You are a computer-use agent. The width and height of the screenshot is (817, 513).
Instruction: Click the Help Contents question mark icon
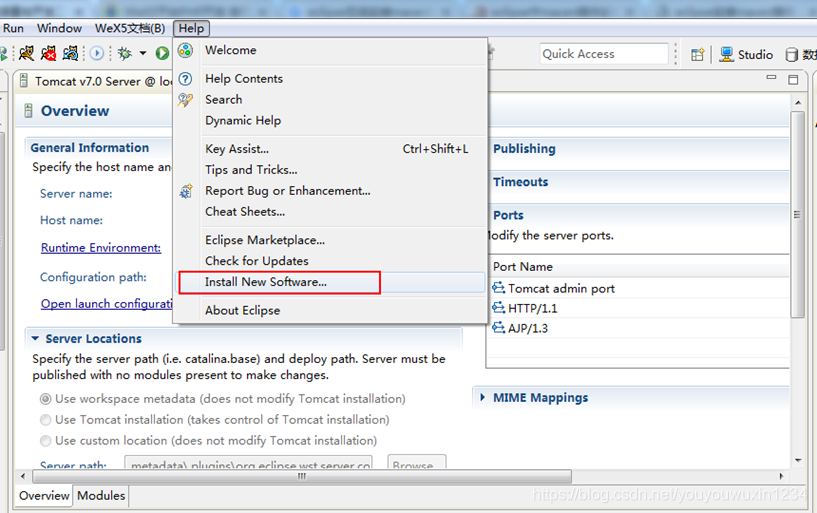[x=185, y=79]
